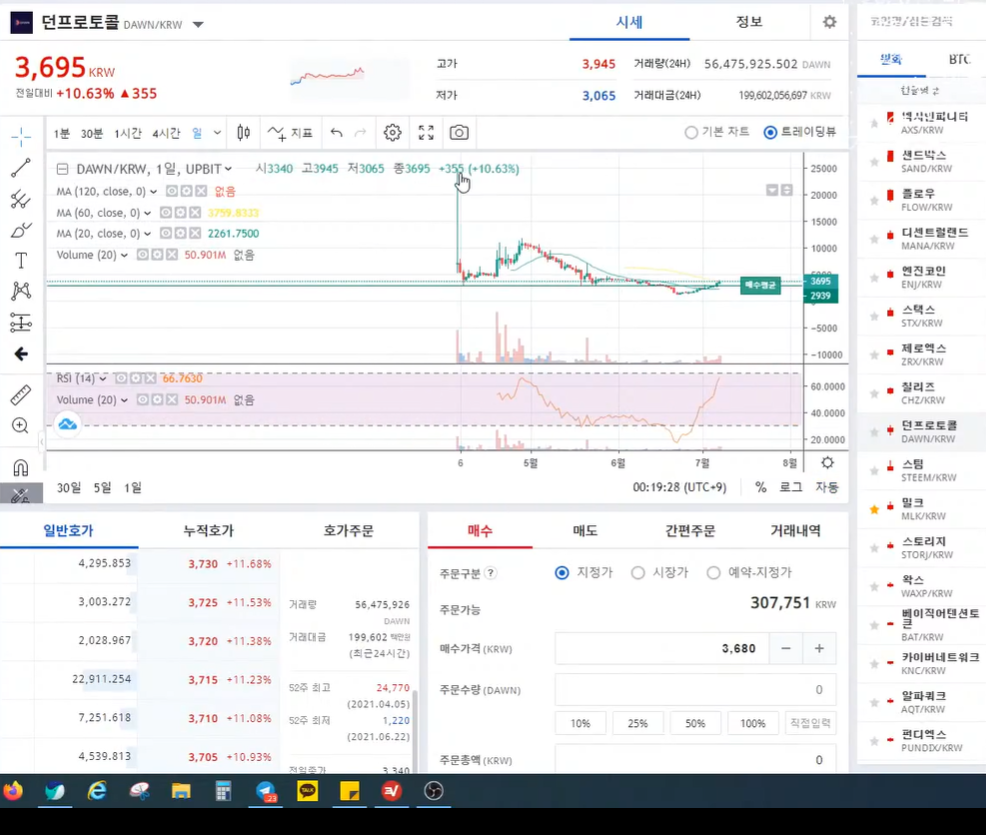The height and width of the screenshot is (835, 986).
Task: Open the 누적호가 tab
Action: click(208, 531)
